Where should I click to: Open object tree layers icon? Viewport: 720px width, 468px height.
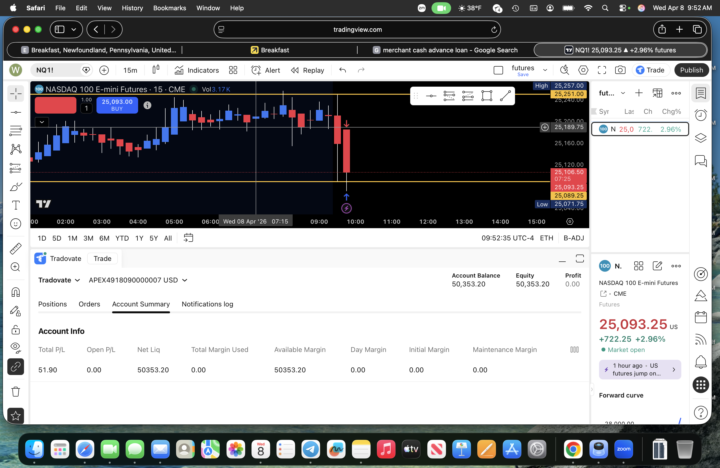coord(701,138)
